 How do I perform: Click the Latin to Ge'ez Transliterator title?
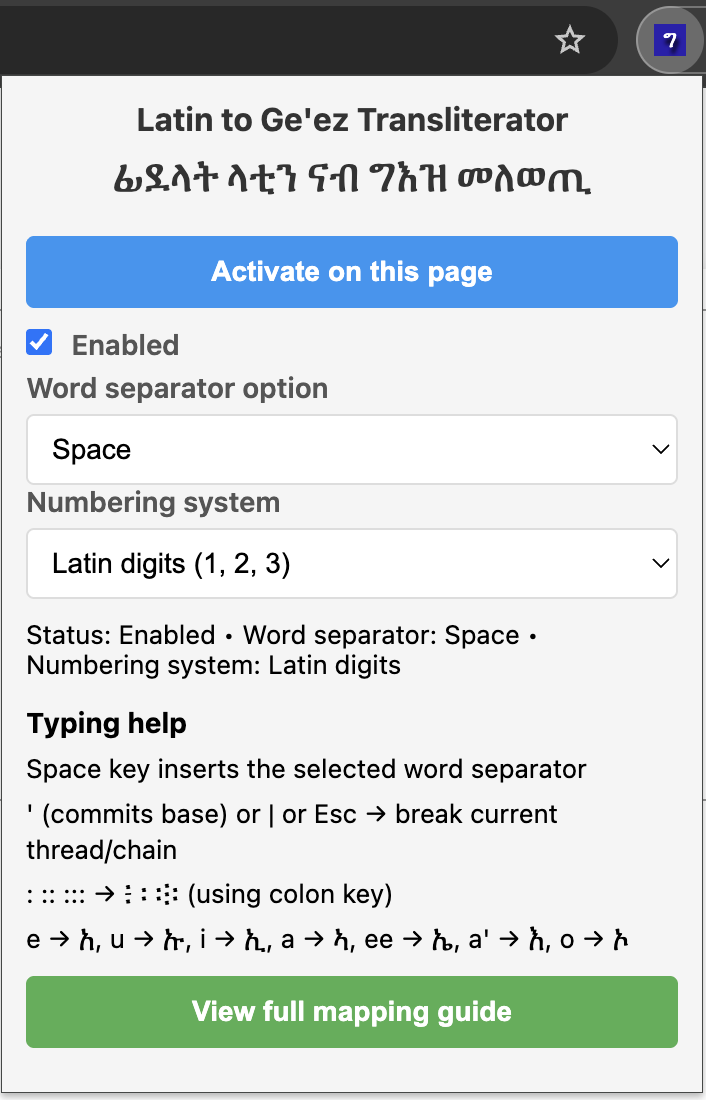coord(352,119)
